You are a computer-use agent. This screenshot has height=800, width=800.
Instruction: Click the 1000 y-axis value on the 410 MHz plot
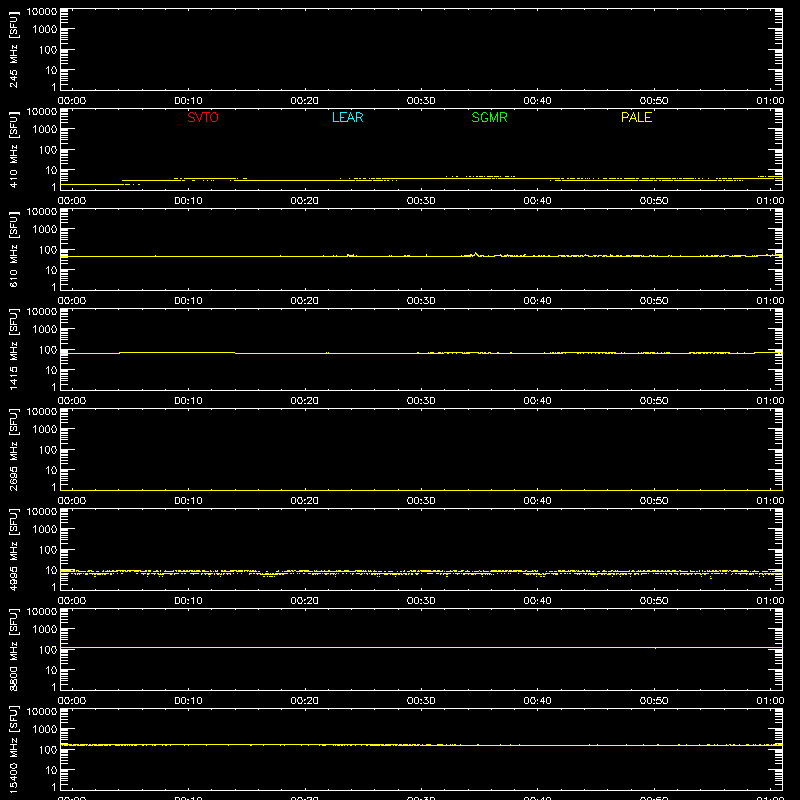pos(45,130)
